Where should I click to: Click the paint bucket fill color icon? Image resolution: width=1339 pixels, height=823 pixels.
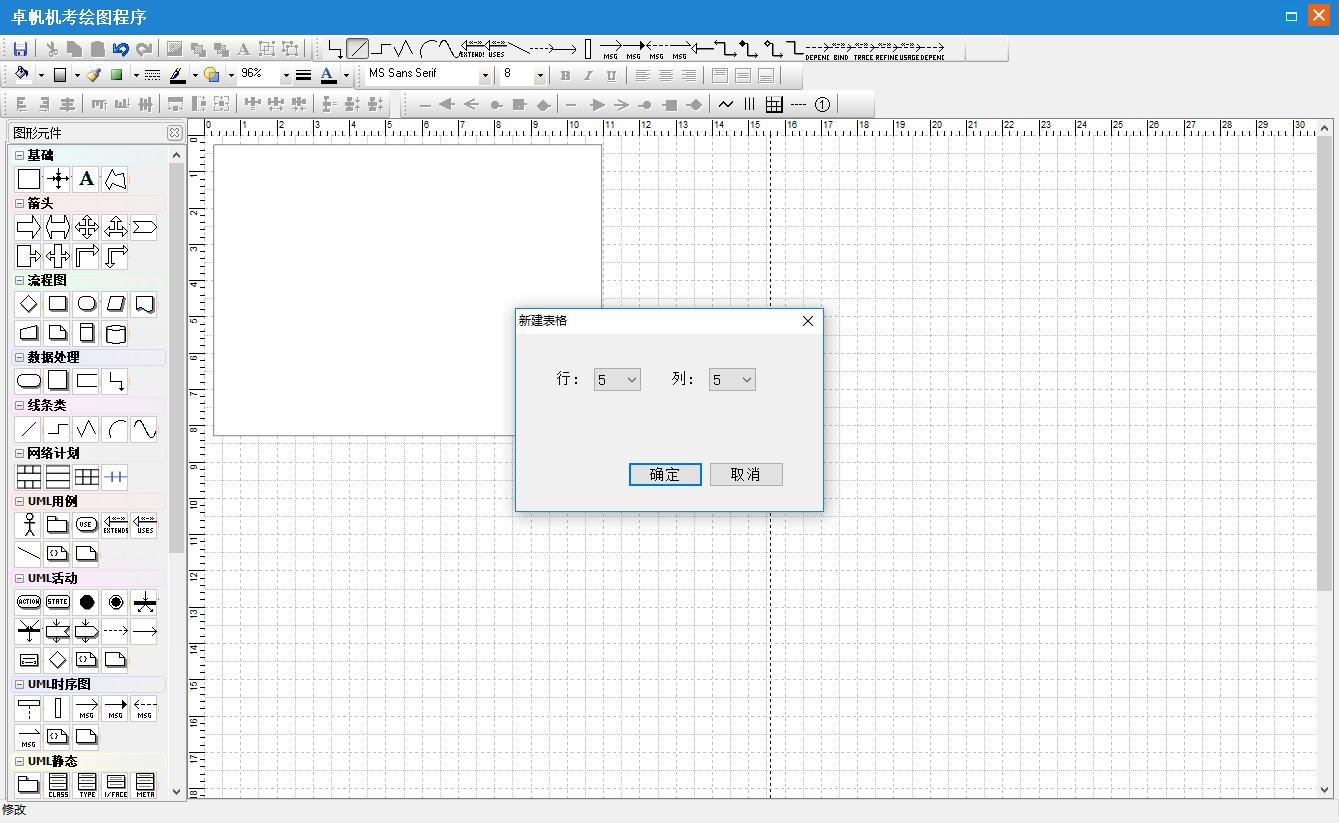(22, 74)
